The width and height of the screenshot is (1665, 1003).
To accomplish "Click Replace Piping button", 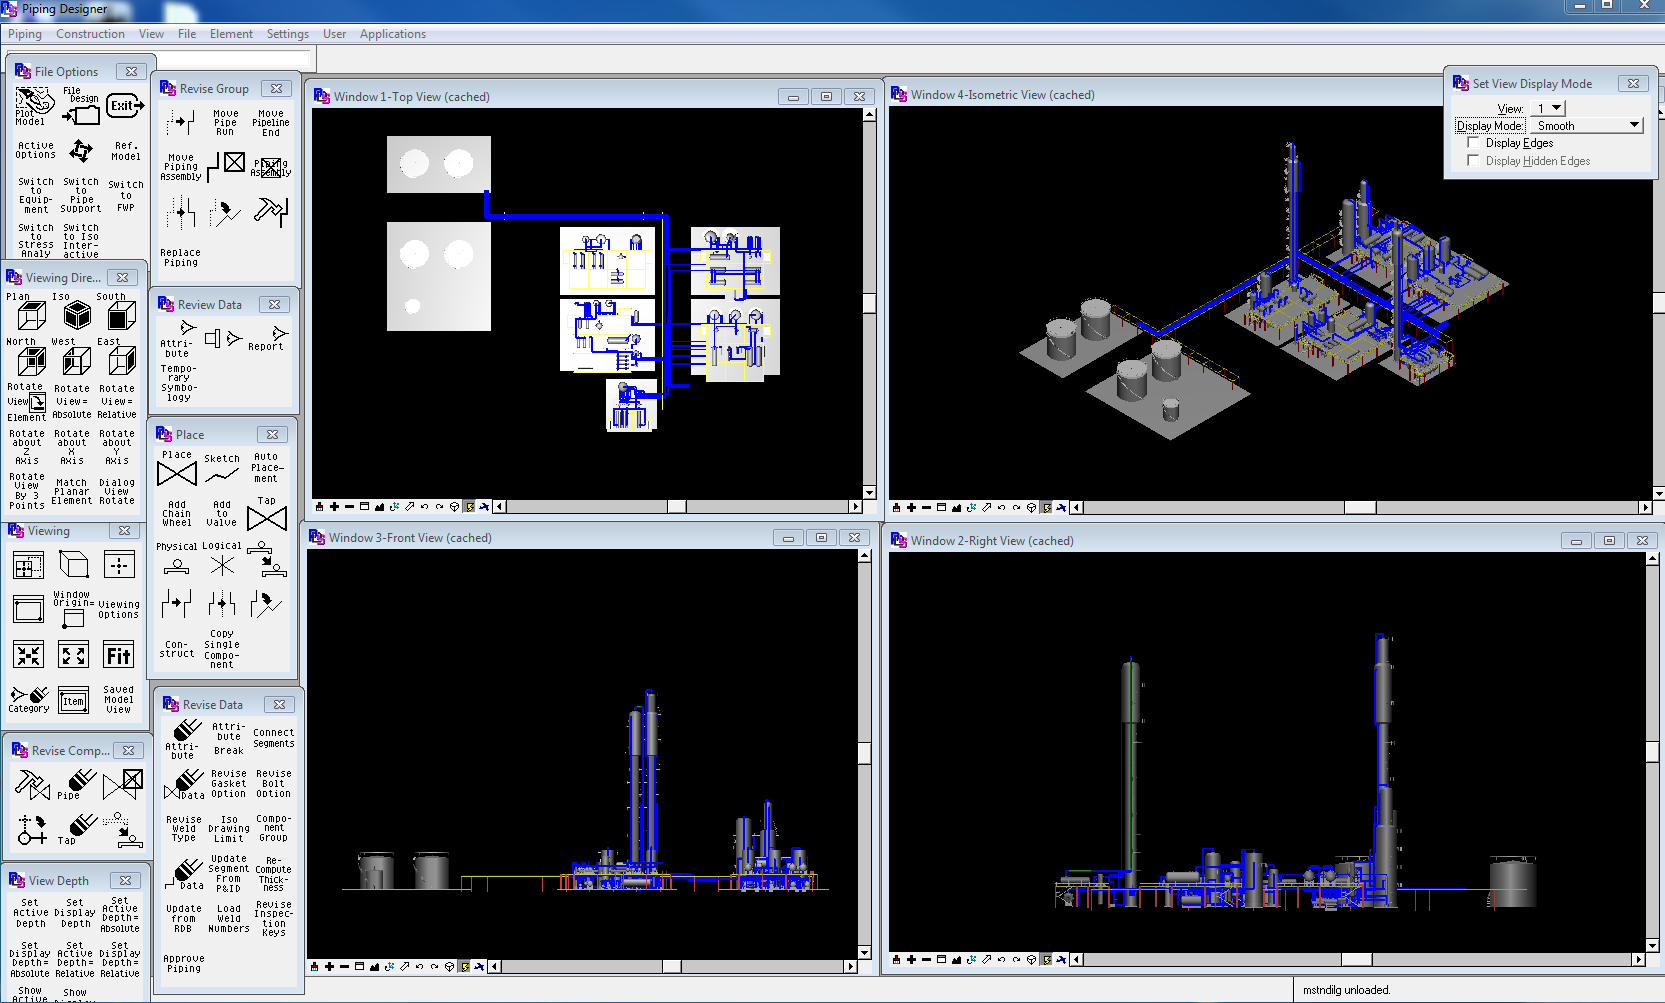I will click(x=181, y=258).
